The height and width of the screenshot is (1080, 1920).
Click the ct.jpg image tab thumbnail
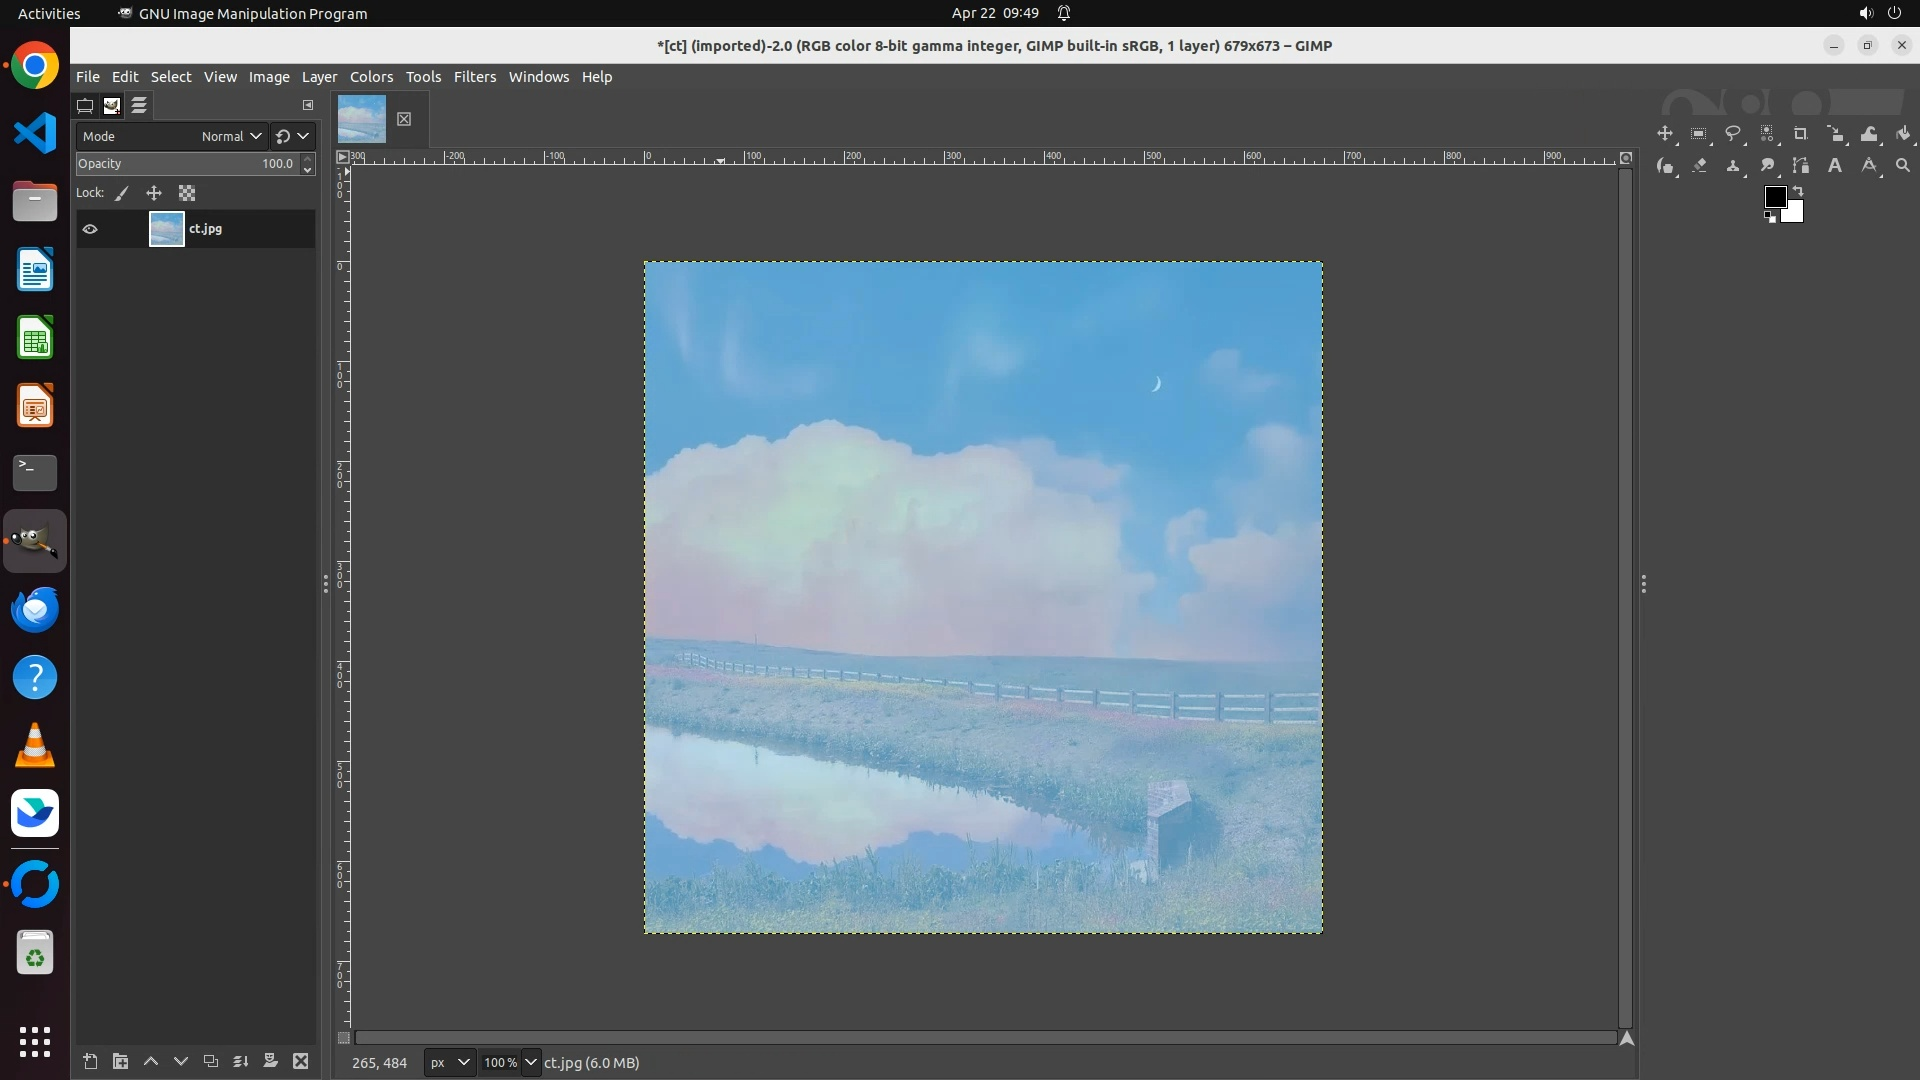pyautogui.click(x=362, y=119)
